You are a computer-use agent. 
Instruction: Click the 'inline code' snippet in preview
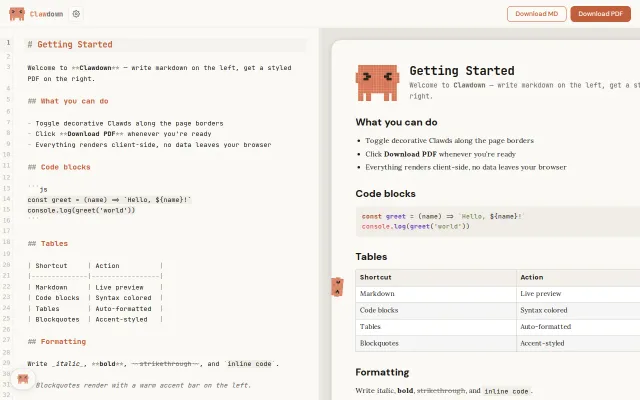click(506, 391)
